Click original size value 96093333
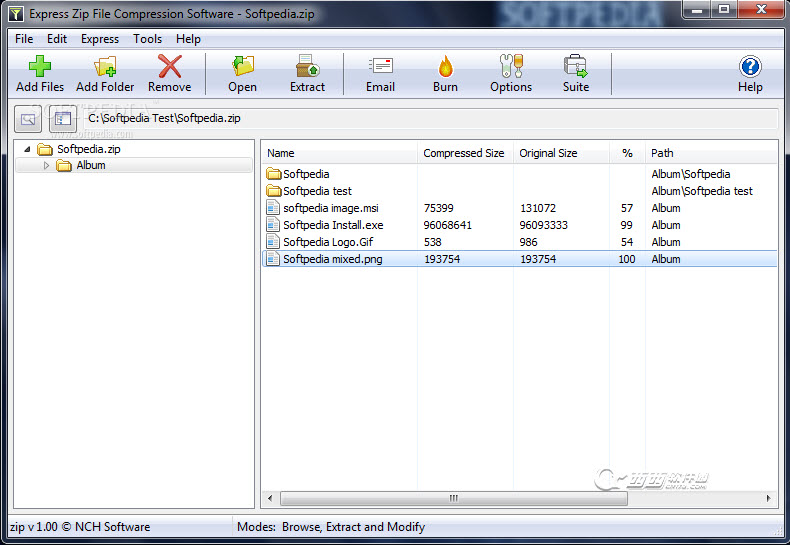Viewport: 790px width, 545px height. [x=543, y=225]
